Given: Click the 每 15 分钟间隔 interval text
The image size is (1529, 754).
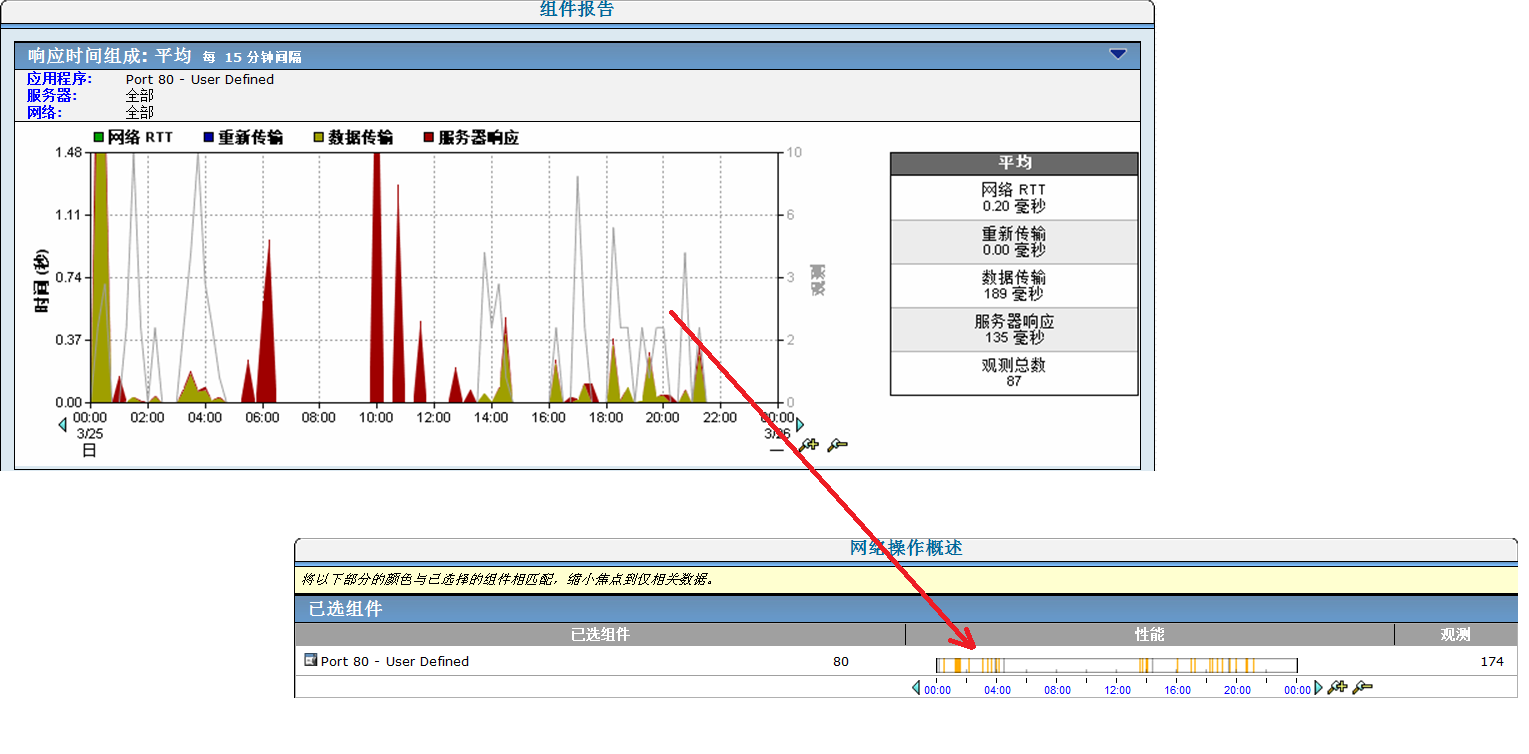Looking at the screenshot, I should tap(252, 57).
